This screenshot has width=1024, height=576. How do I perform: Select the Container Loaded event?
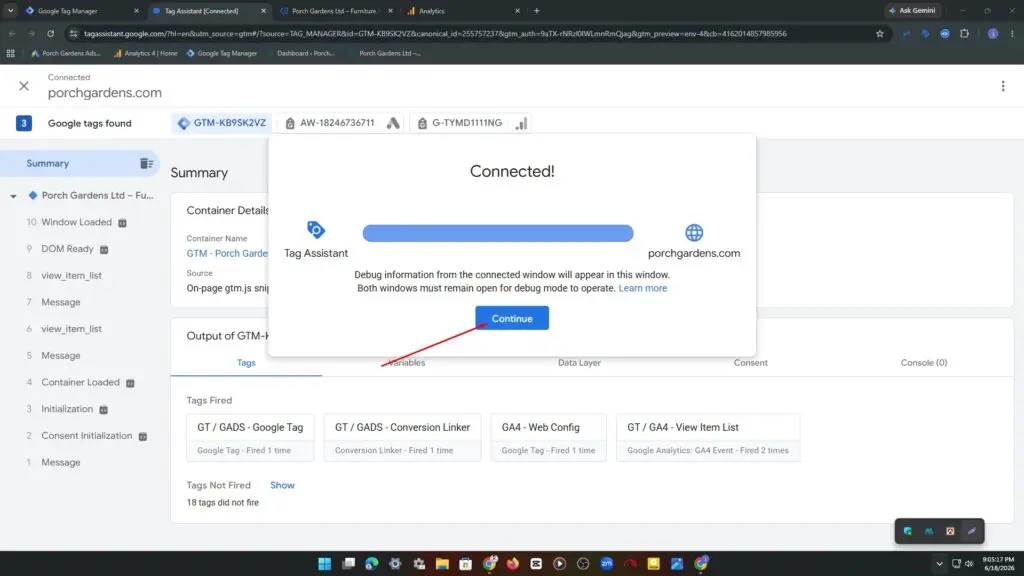(x=80, y=382)
